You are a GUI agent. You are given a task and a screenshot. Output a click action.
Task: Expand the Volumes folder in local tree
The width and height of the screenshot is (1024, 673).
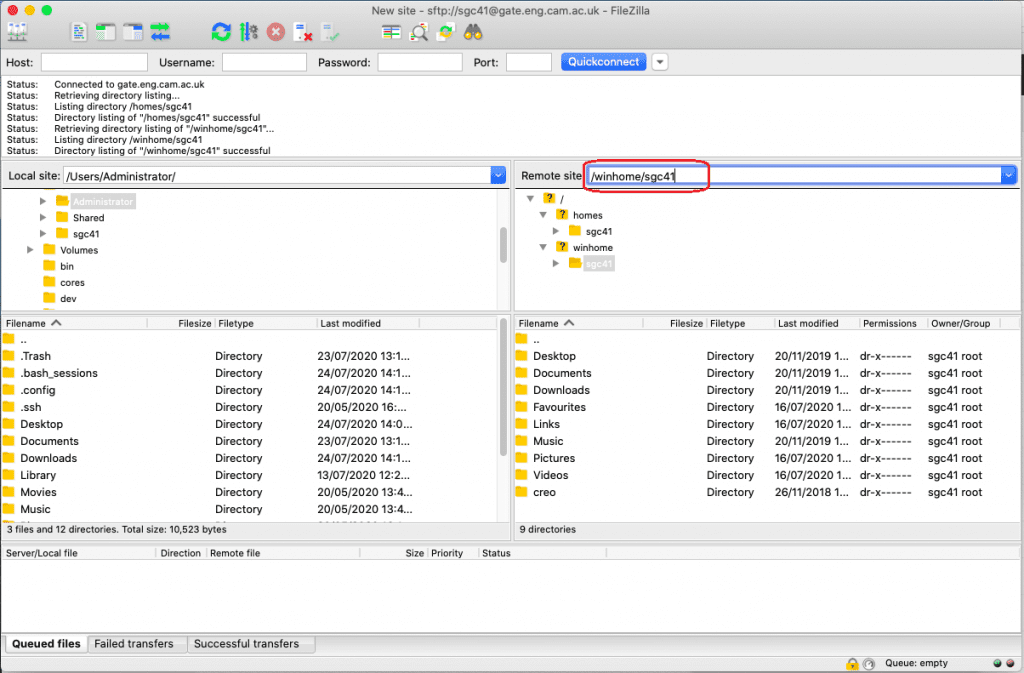point(31,250)
